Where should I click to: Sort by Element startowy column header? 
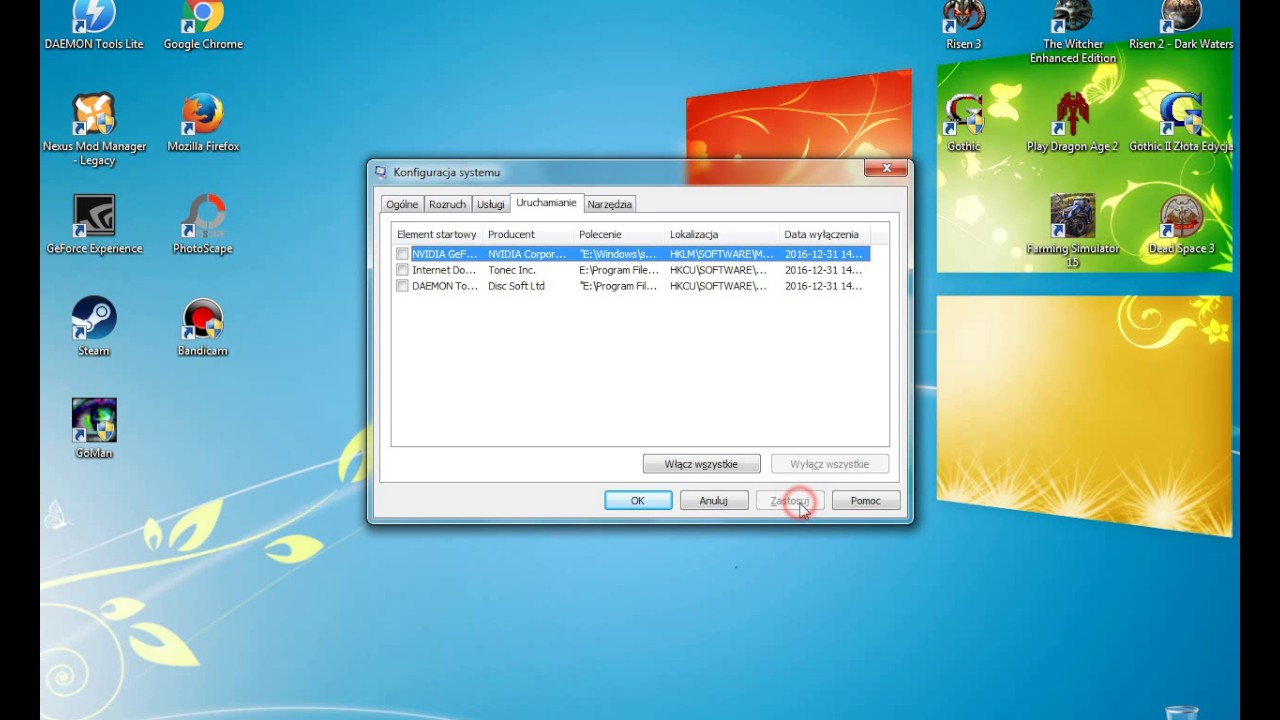pos(437,234)
